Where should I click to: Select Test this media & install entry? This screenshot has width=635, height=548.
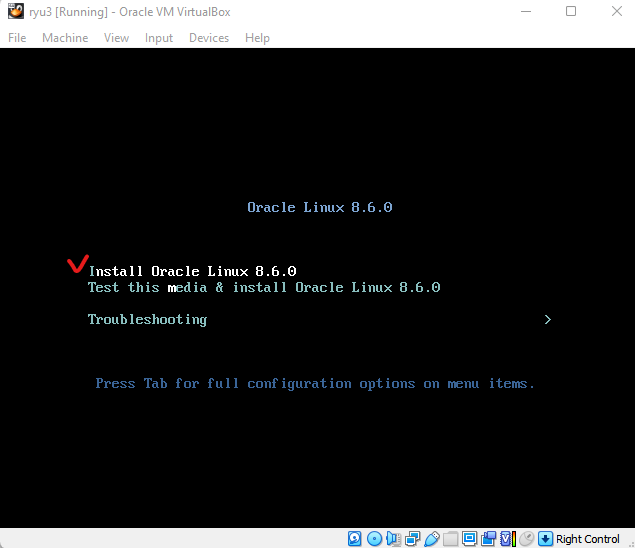[x=264, y=287]
